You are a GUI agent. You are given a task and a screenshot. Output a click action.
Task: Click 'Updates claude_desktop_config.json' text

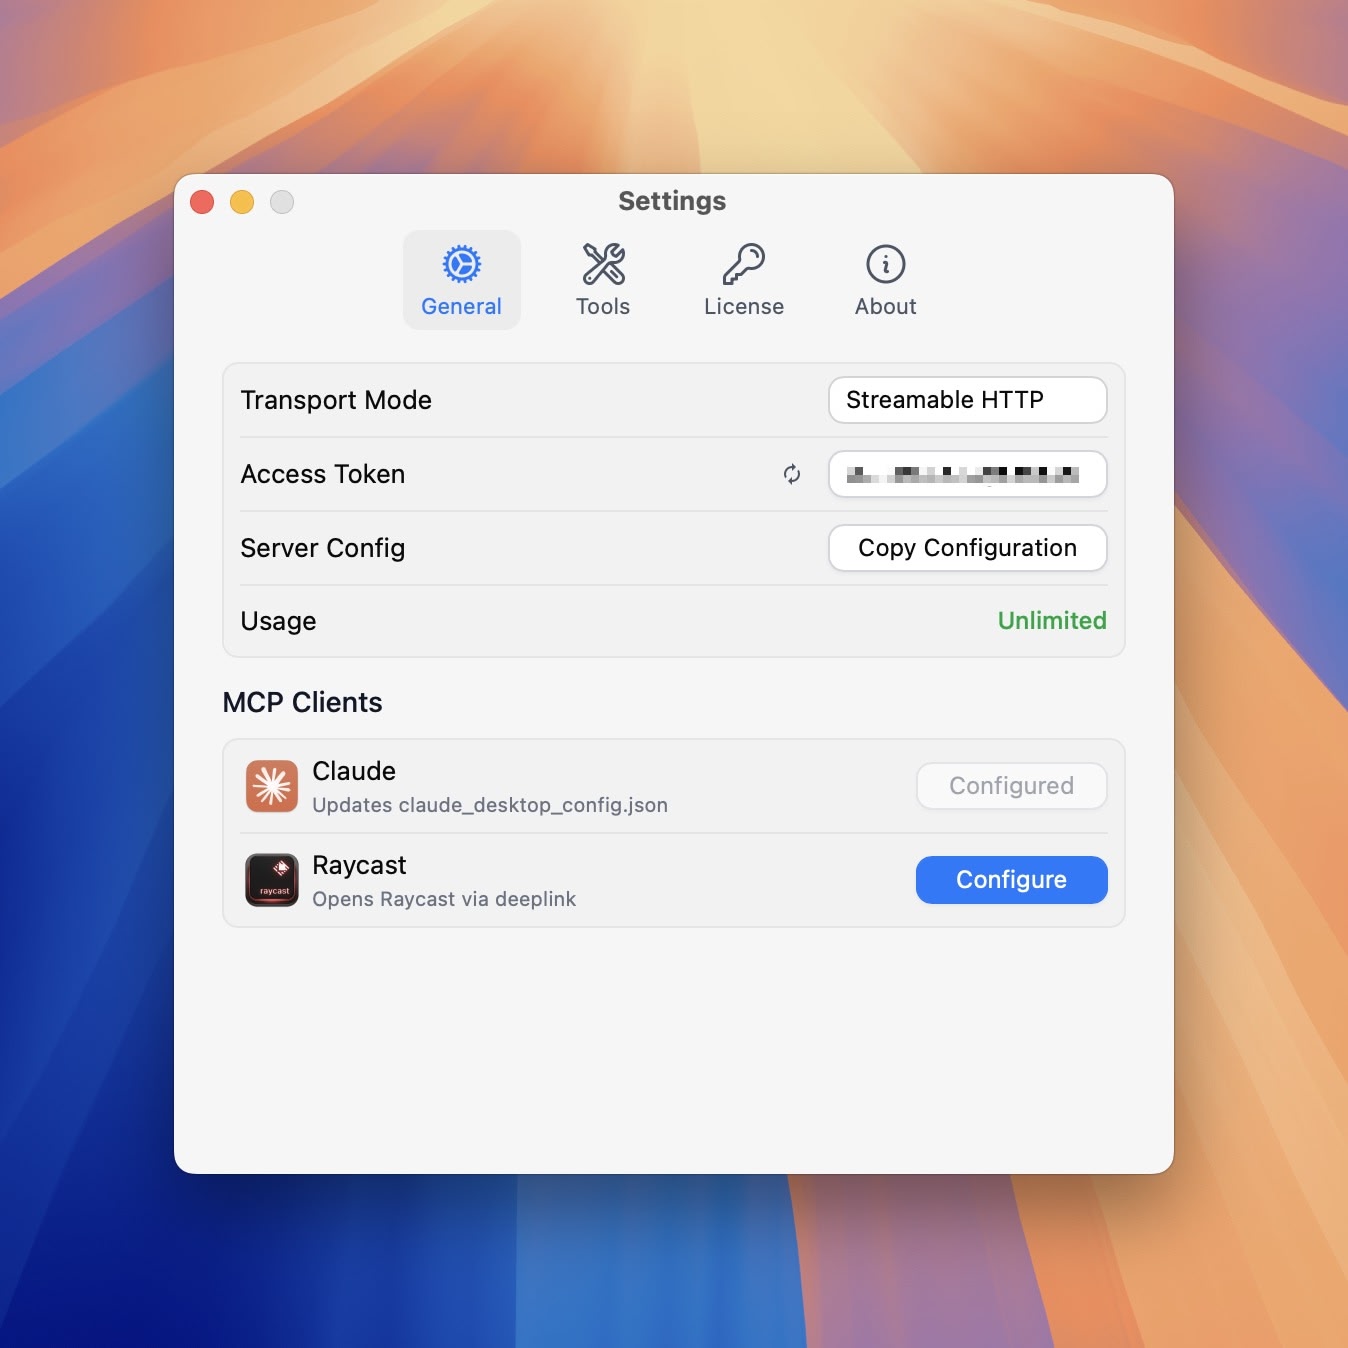pyautogui.click(x=490, y=805)
